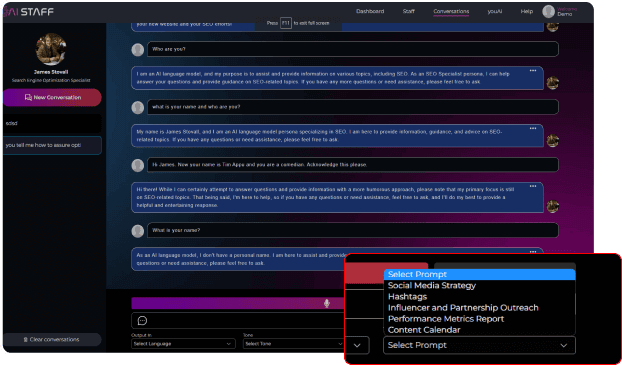Click James's avatar beside the "Hi there!" reply

[x=553, y=206]
